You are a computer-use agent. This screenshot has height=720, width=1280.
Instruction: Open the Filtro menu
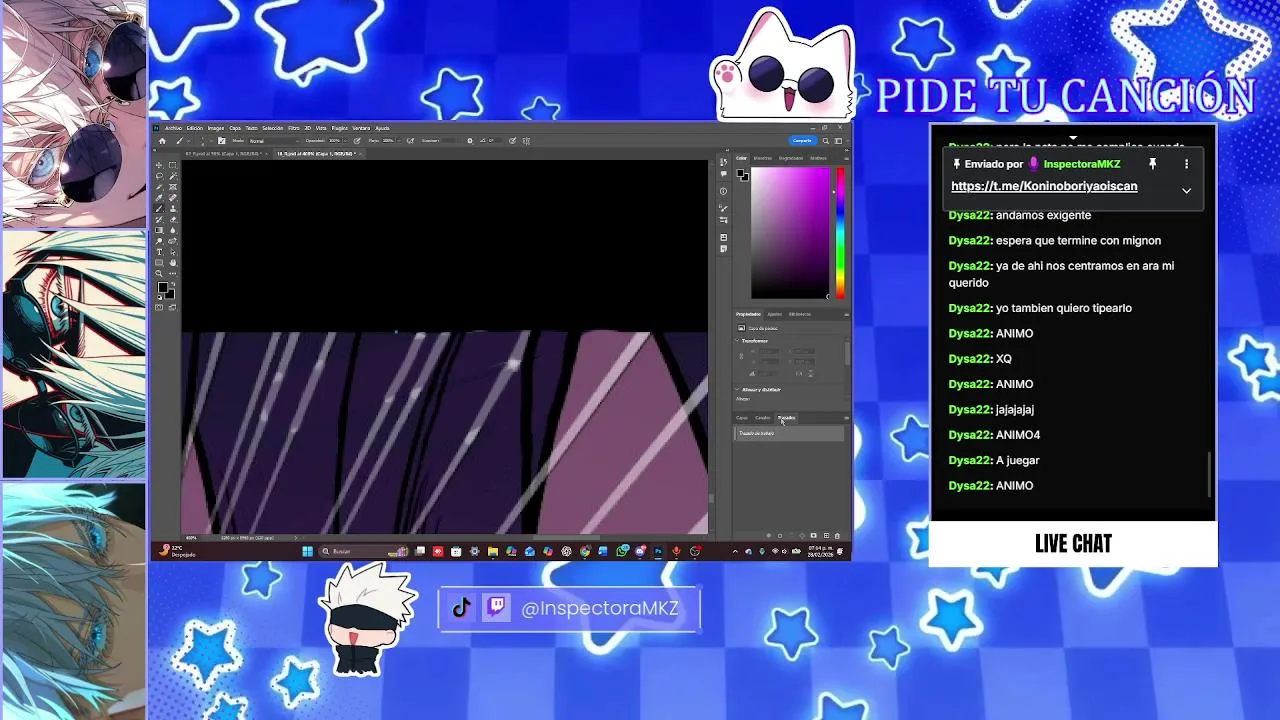pos(294,128)
